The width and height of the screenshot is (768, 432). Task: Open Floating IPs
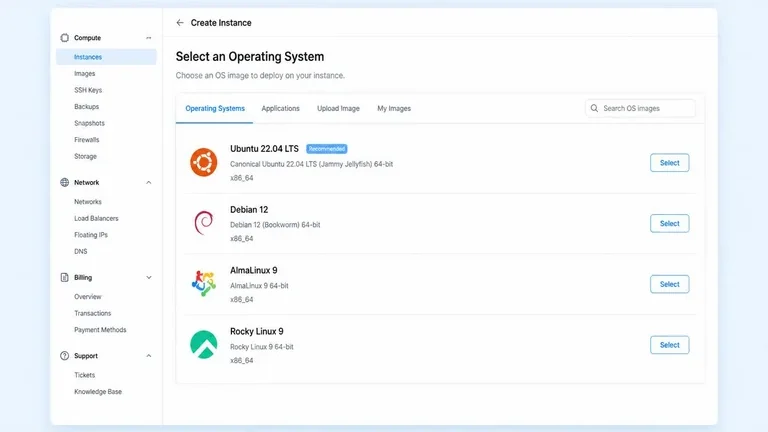[91, 235]
